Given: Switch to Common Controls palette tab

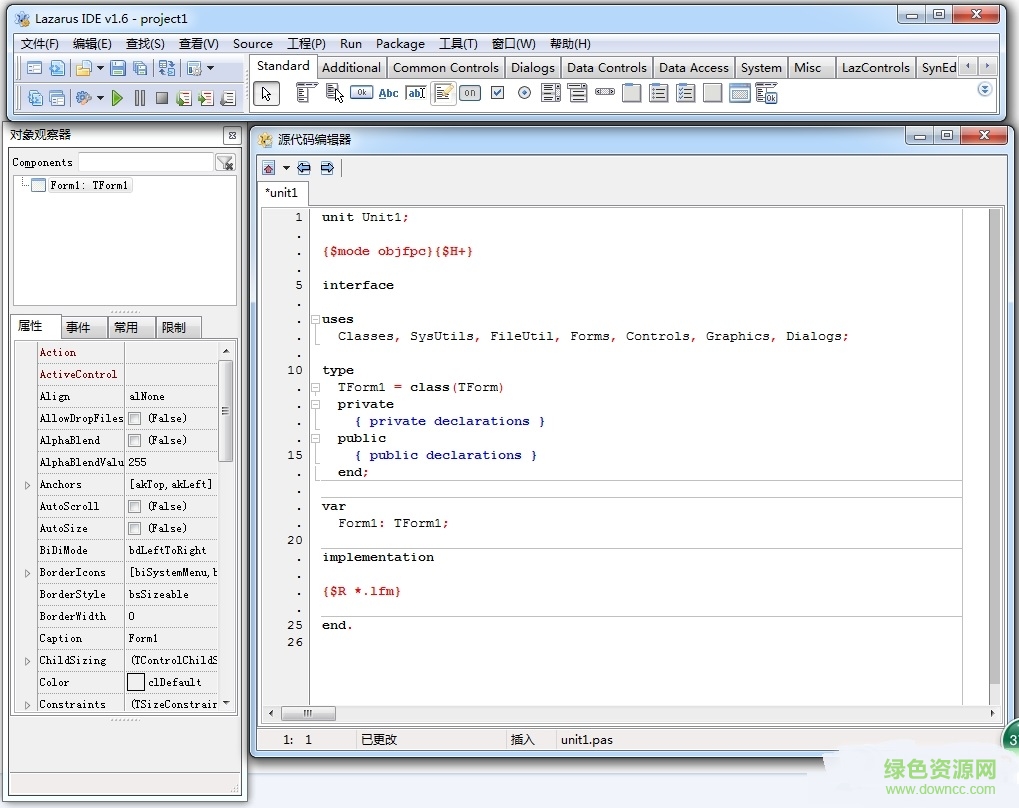Looking at the screenshot, I should (445, 68).
